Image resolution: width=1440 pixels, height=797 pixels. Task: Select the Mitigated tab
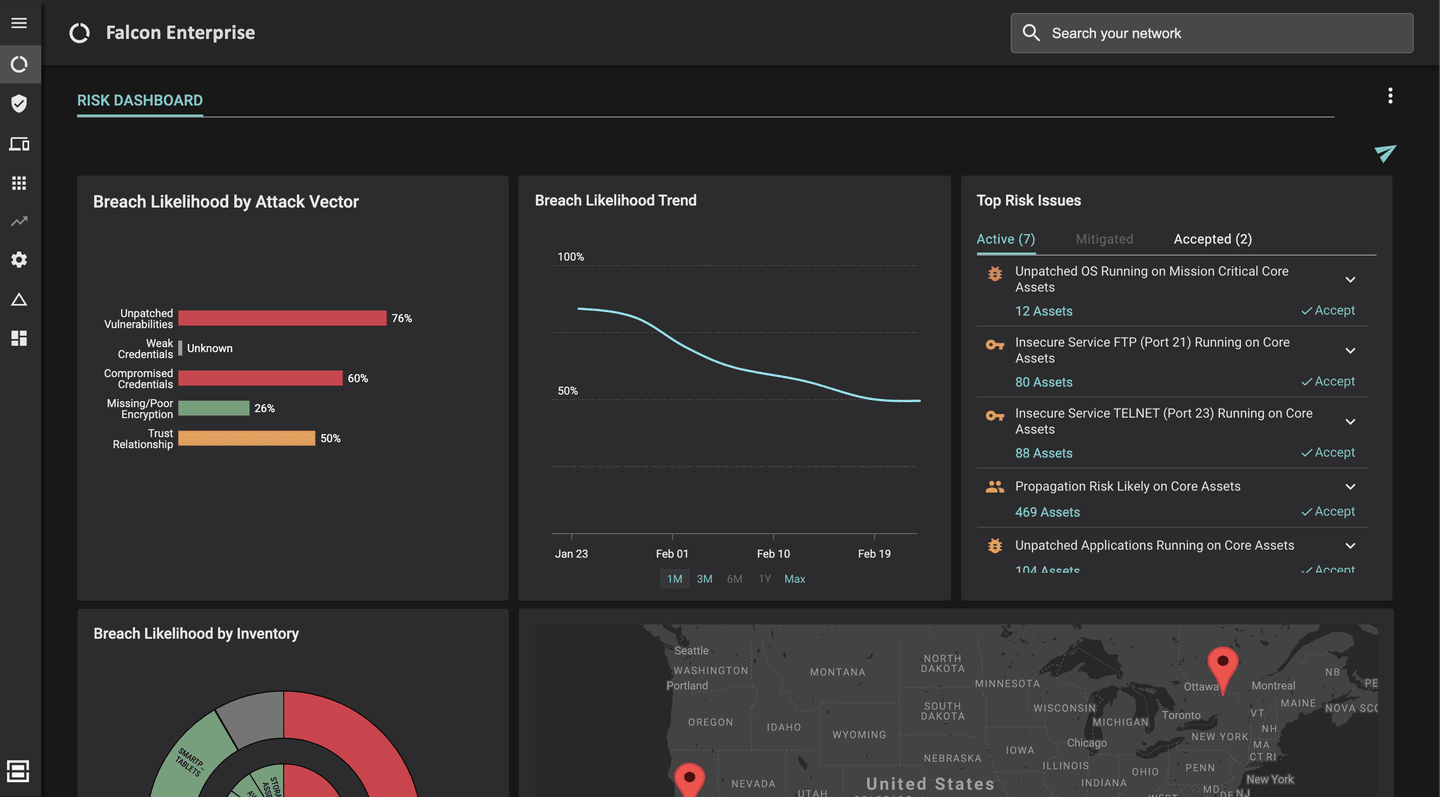point(1104,239)
